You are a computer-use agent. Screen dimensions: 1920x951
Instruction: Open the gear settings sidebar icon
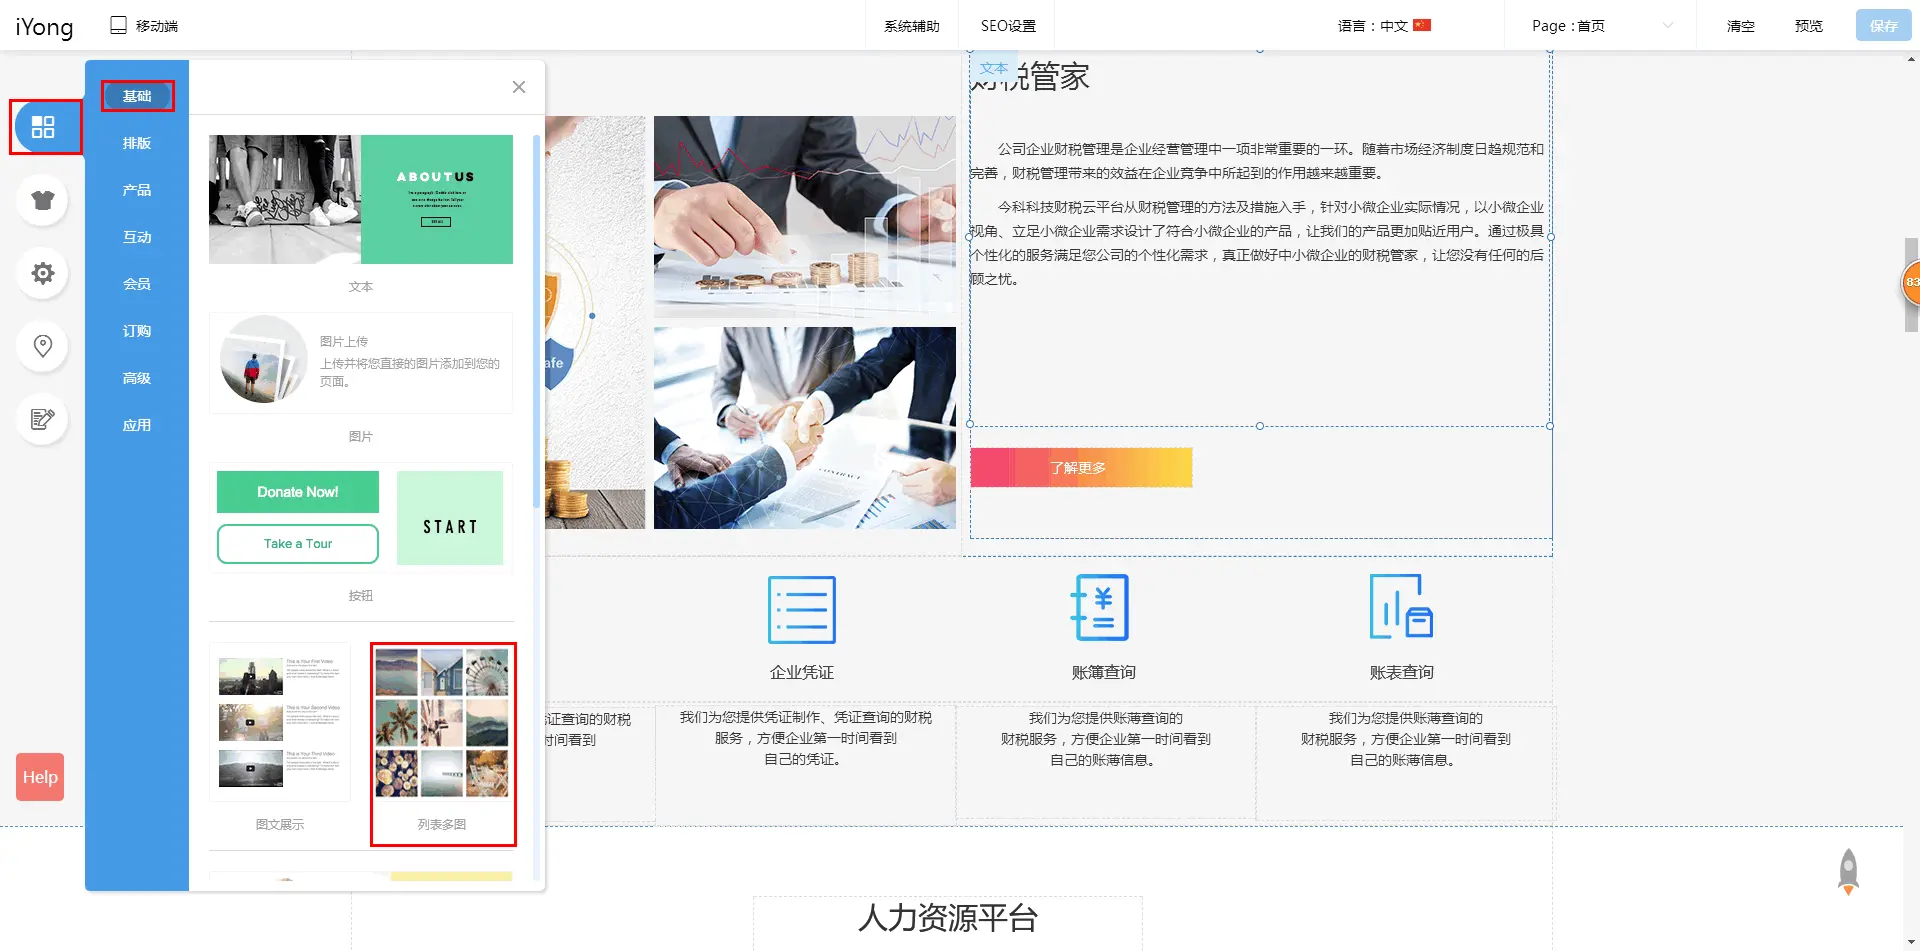pos(42,273)
